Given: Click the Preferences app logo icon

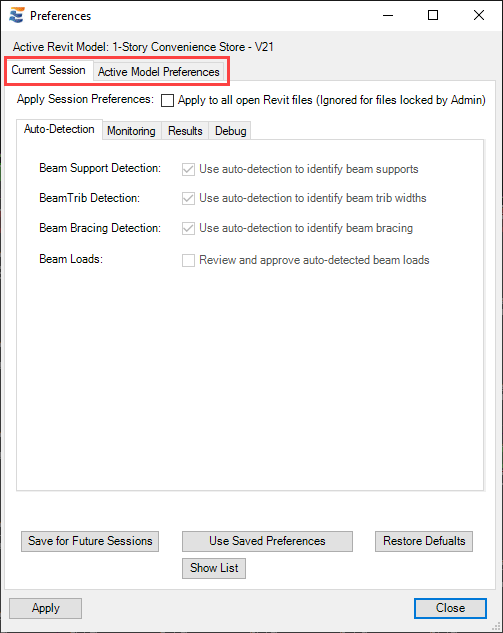Looking at the screenshot, I should tap(17, 15).
